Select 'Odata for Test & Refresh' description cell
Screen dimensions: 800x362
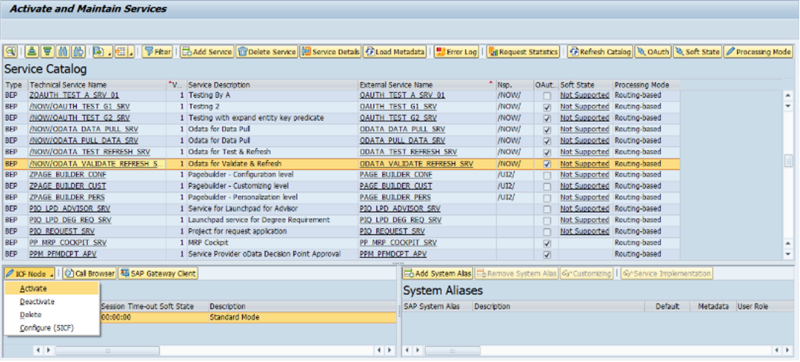click(272, 152)
